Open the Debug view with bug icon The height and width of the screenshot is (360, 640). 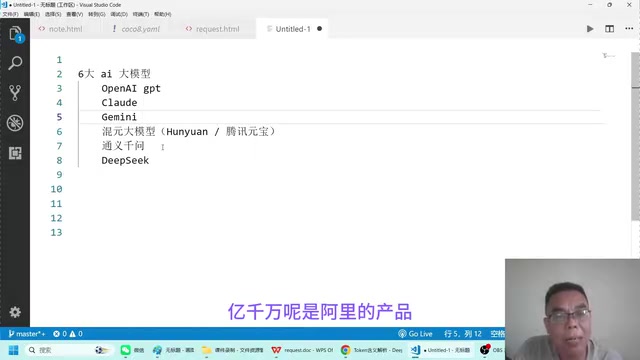point(15,123)
